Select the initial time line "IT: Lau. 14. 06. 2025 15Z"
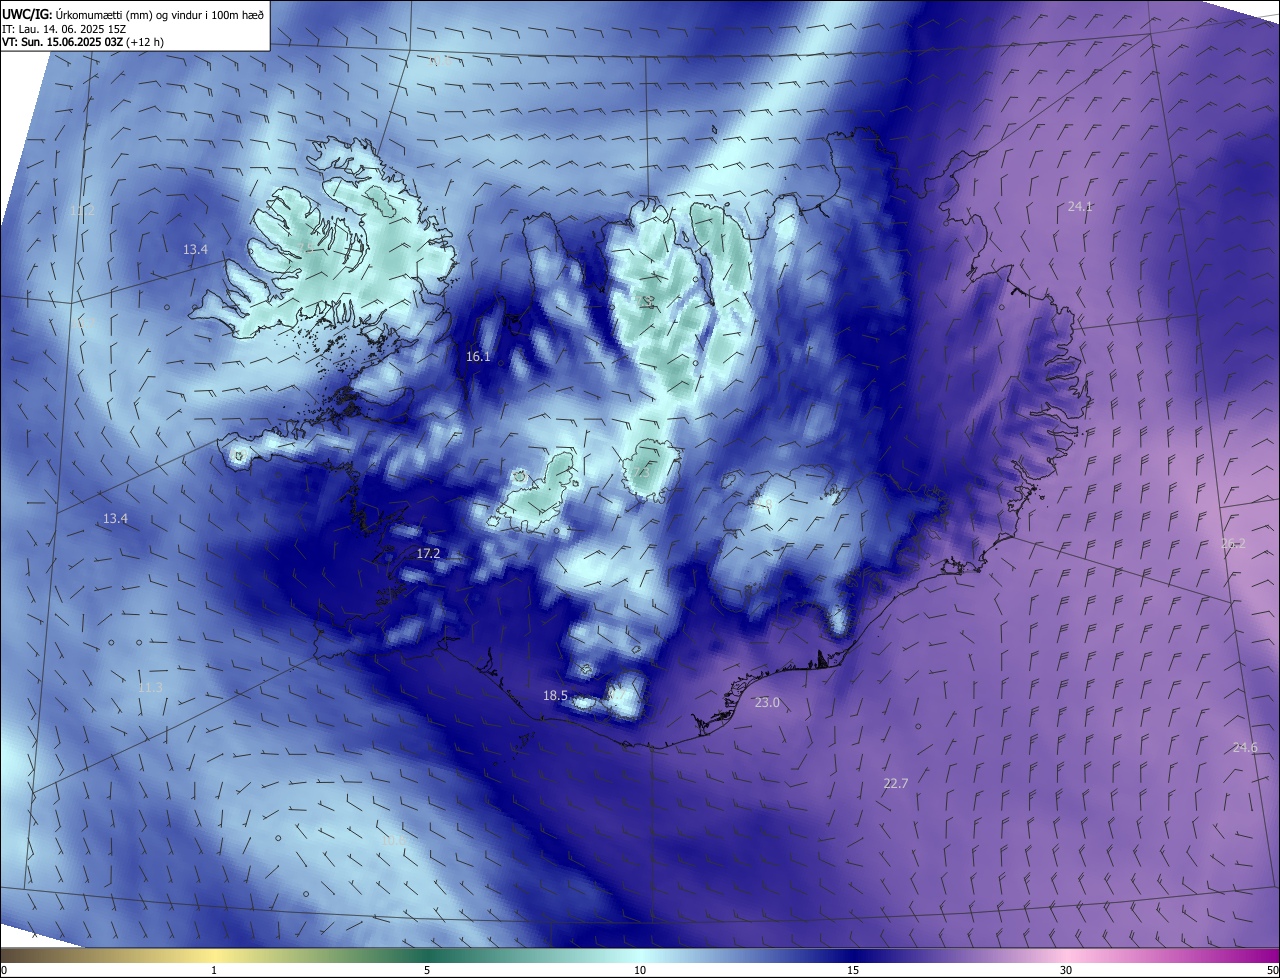 tap(63, 28)
